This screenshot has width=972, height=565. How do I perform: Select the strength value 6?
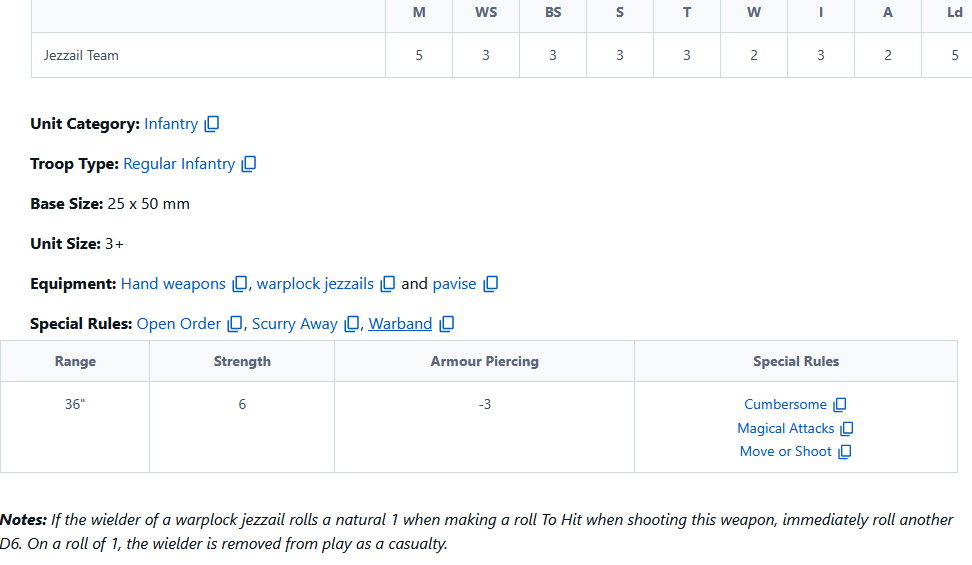[242, 404]
